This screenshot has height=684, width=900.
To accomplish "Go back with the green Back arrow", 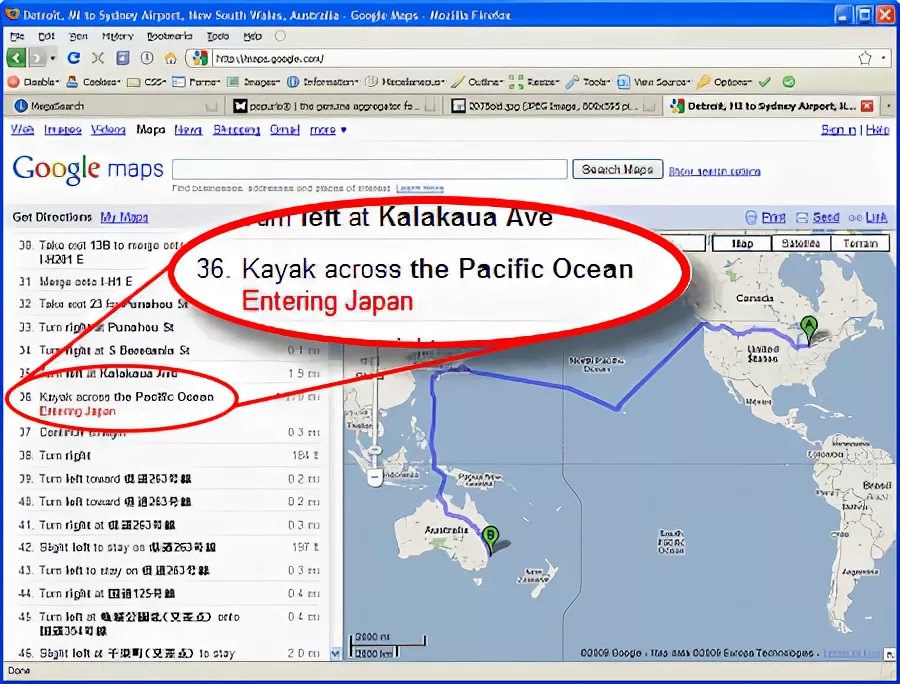I will [16, 58].
